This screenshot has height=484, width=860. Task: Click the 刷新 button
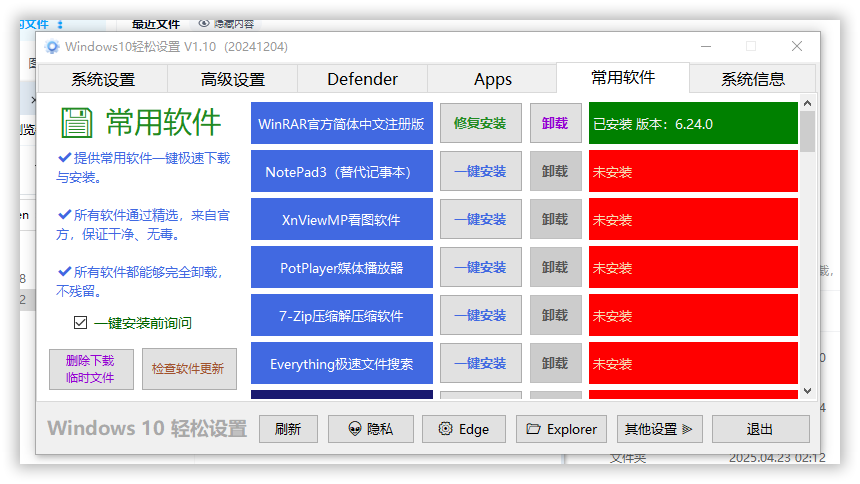pyautogui.click(x=288, y=429)
